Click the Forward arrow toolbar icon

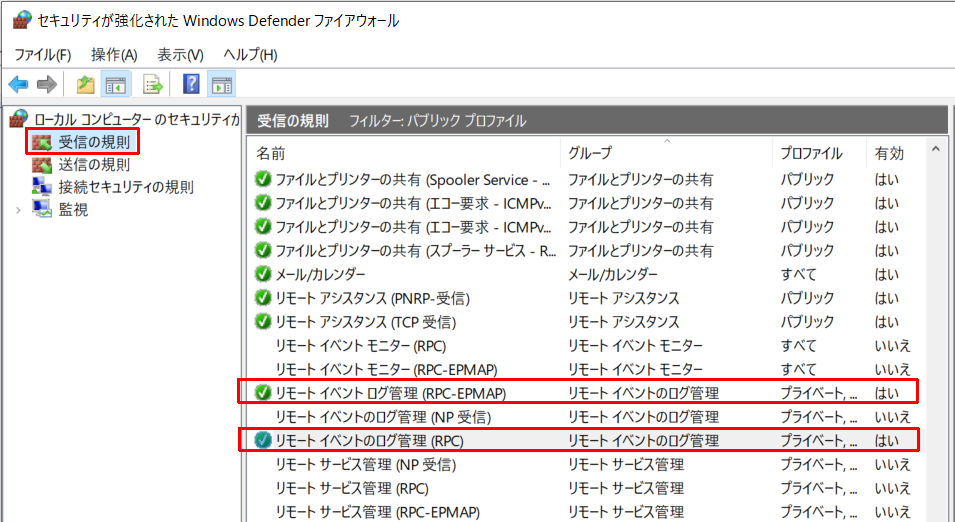tap(47, 85)
